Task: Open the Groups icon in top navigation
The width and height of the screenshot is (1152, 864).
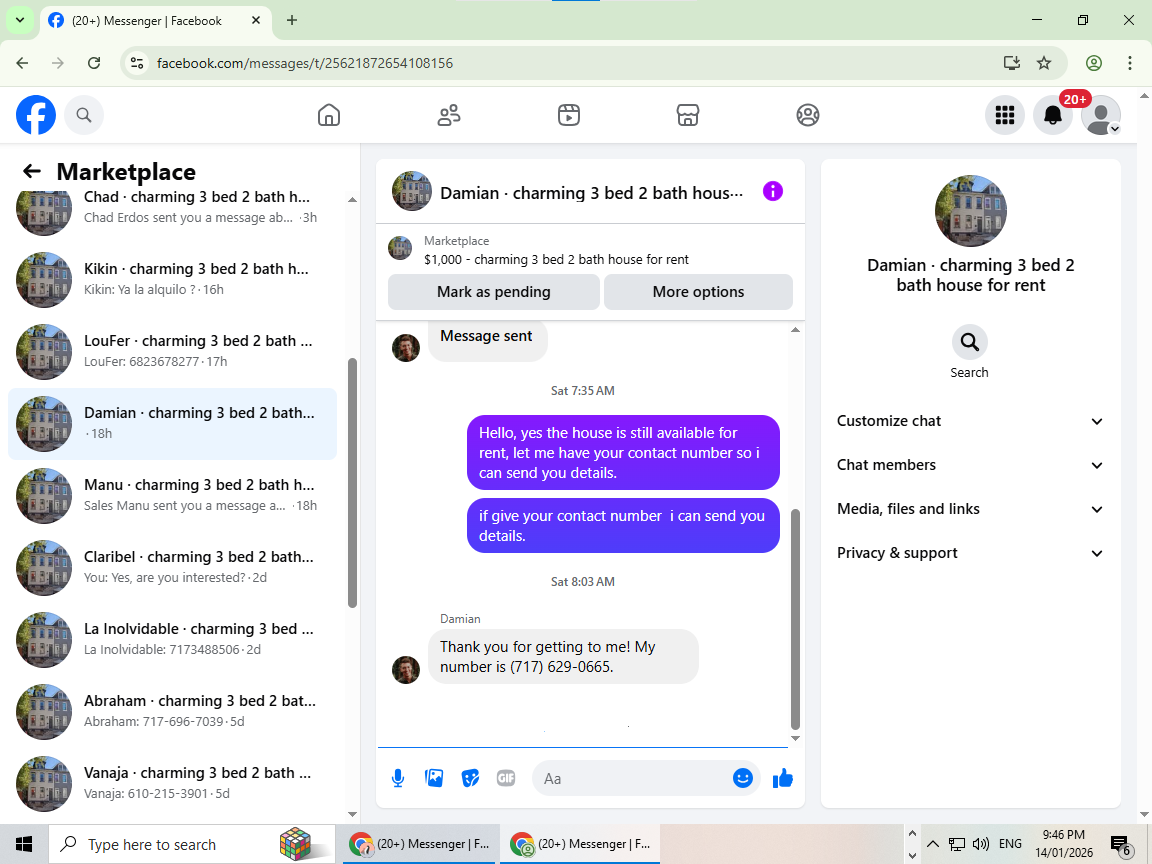Action: point(807,115)
